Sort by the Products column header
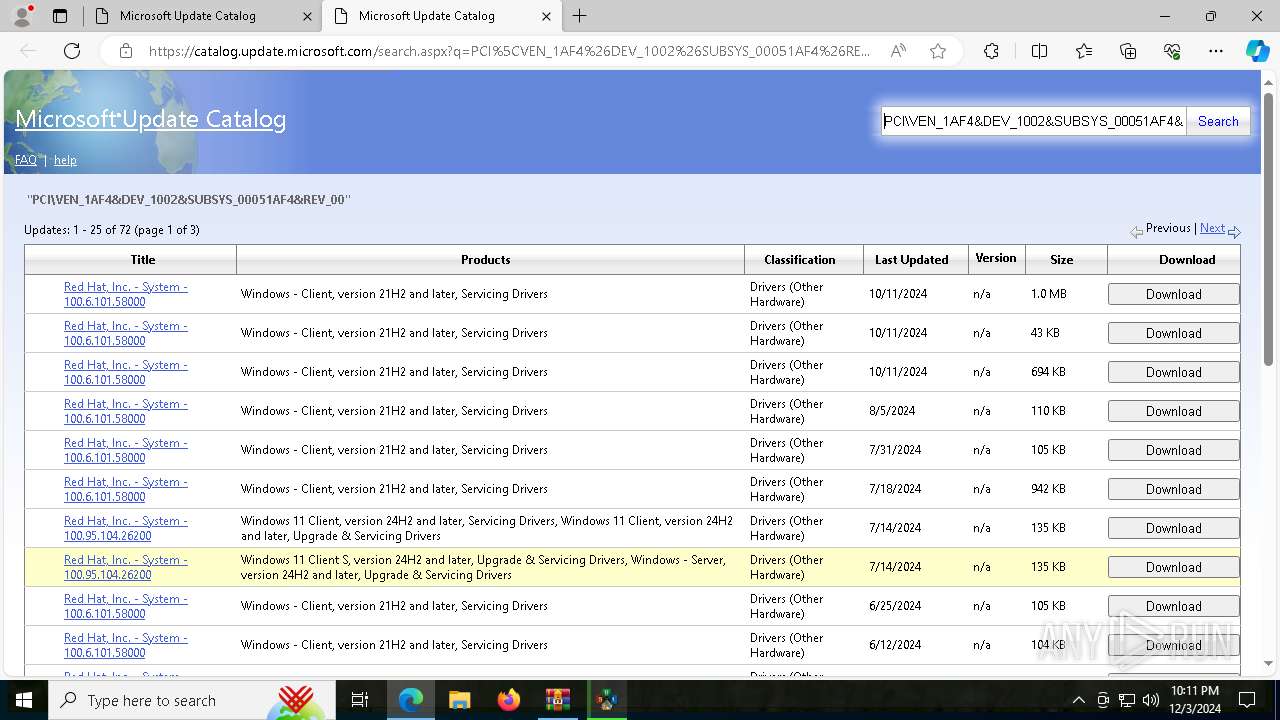 pyautogui.click(x=486, y=259)
